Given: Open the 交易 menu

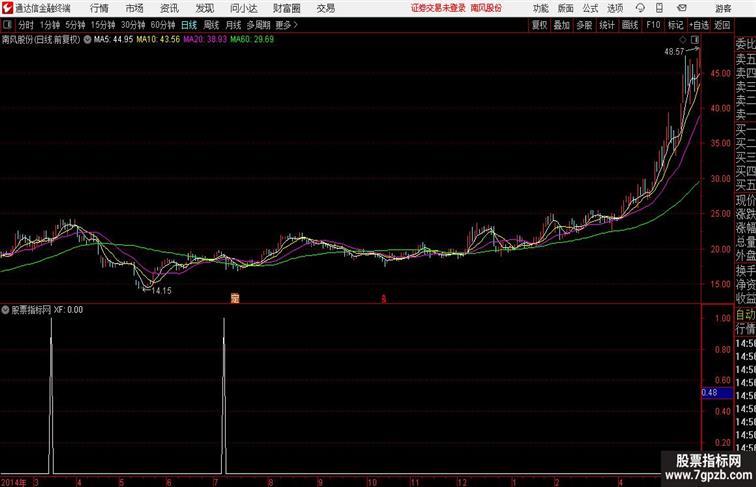Looking at the screenshot, I should (326, 8).
